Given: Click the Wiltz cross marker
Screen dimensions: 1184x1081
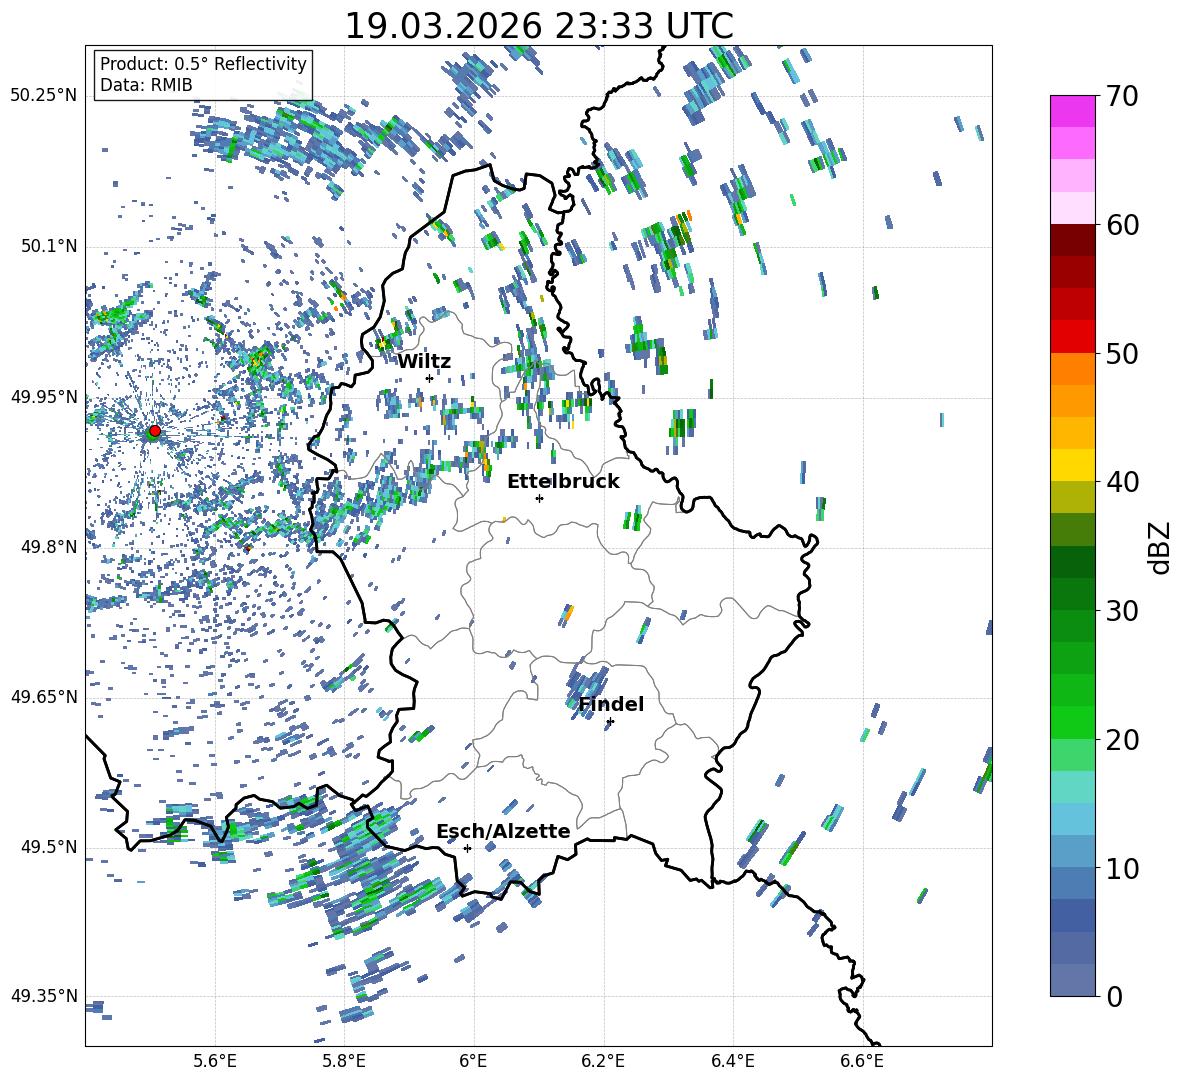Looking at the screenshot, I should click(x=429, y=378).
